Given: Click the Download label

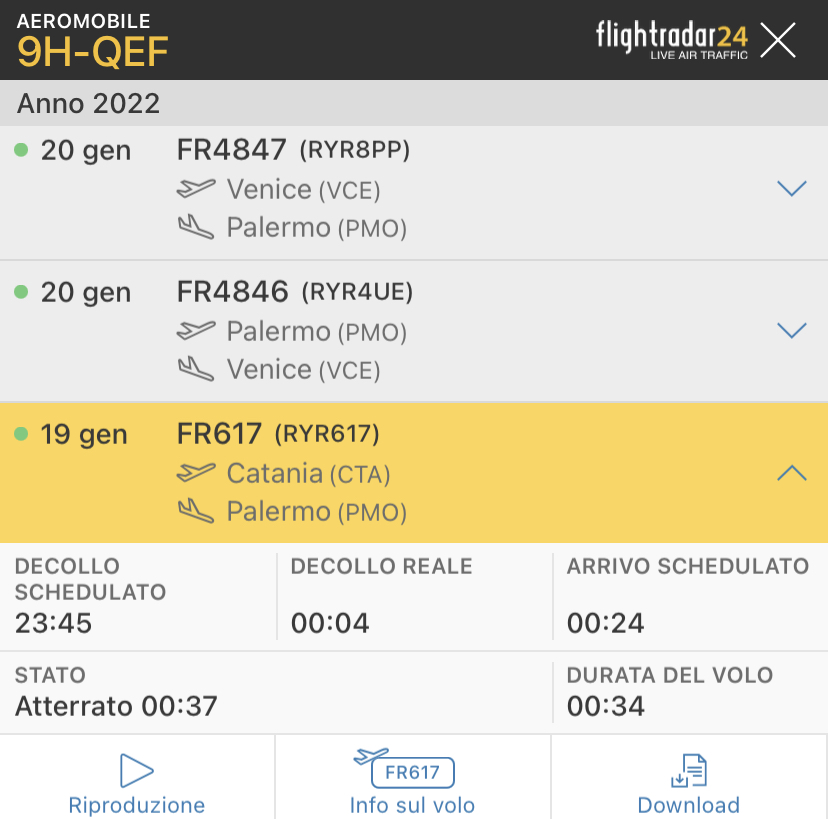Looking at the screenshot, I should pos(689,805).
